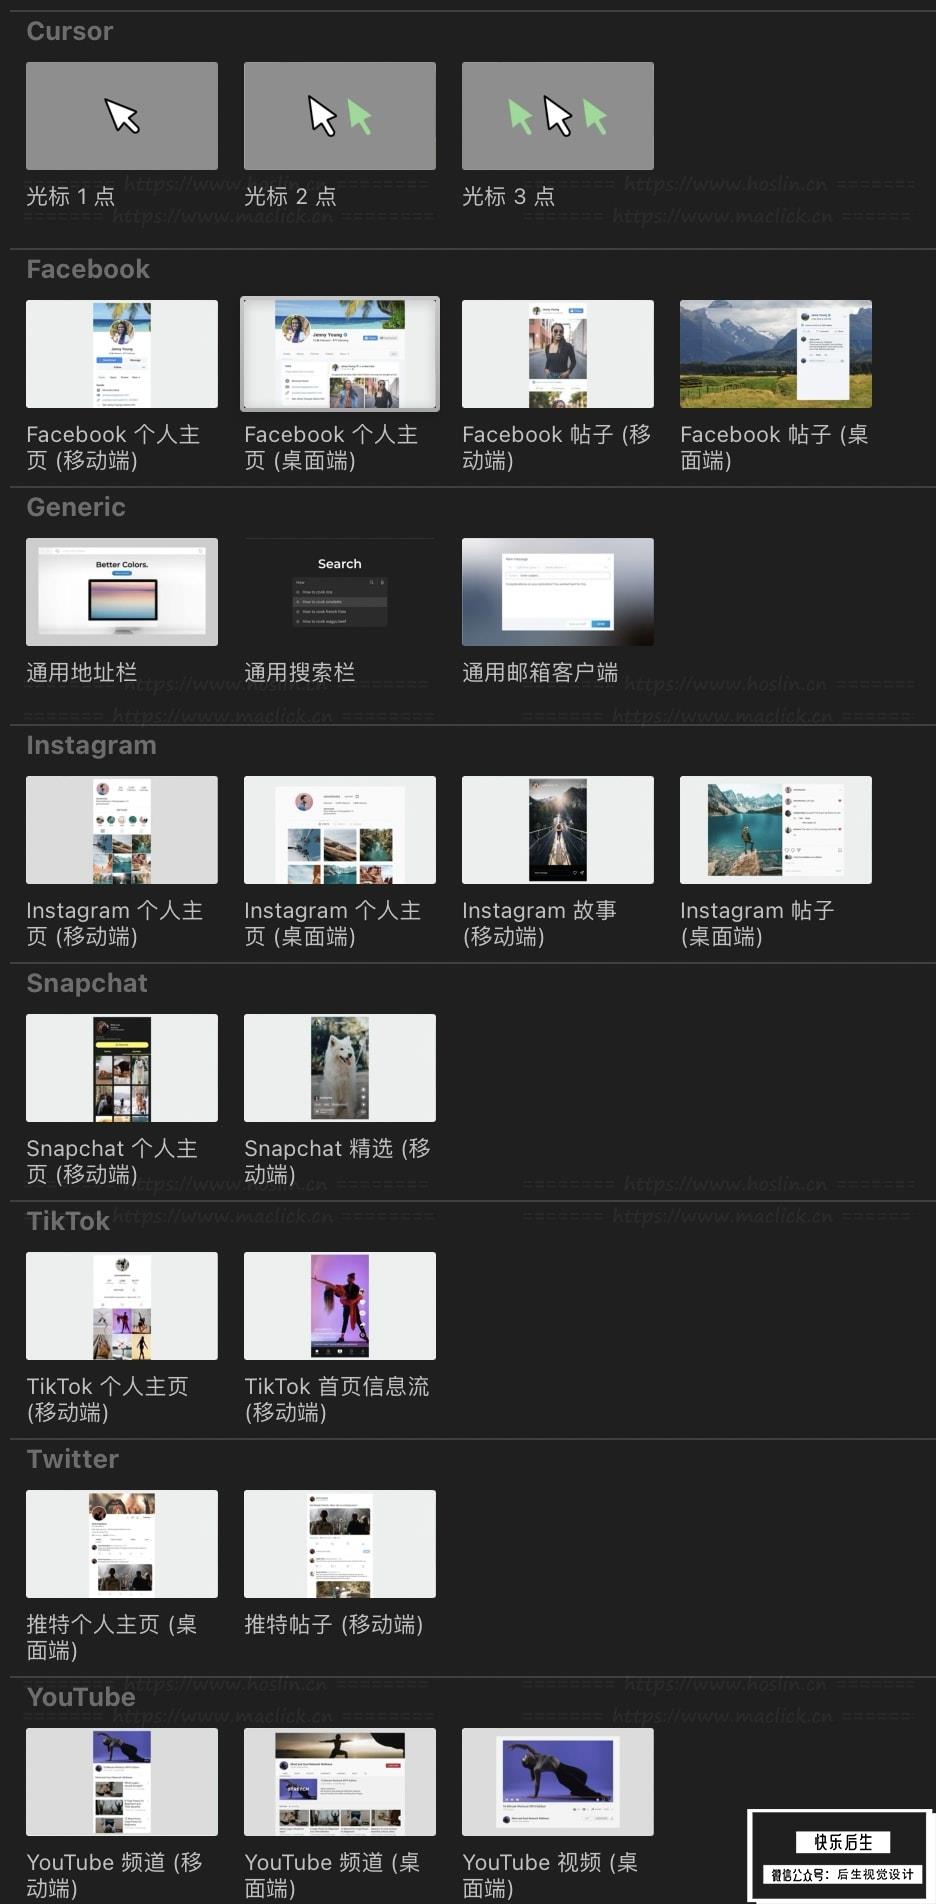The height and width of the screenshot is (1904, 936).
Task: Click the 通用邮箱客户端 label text
Action: tap(540, 672)
